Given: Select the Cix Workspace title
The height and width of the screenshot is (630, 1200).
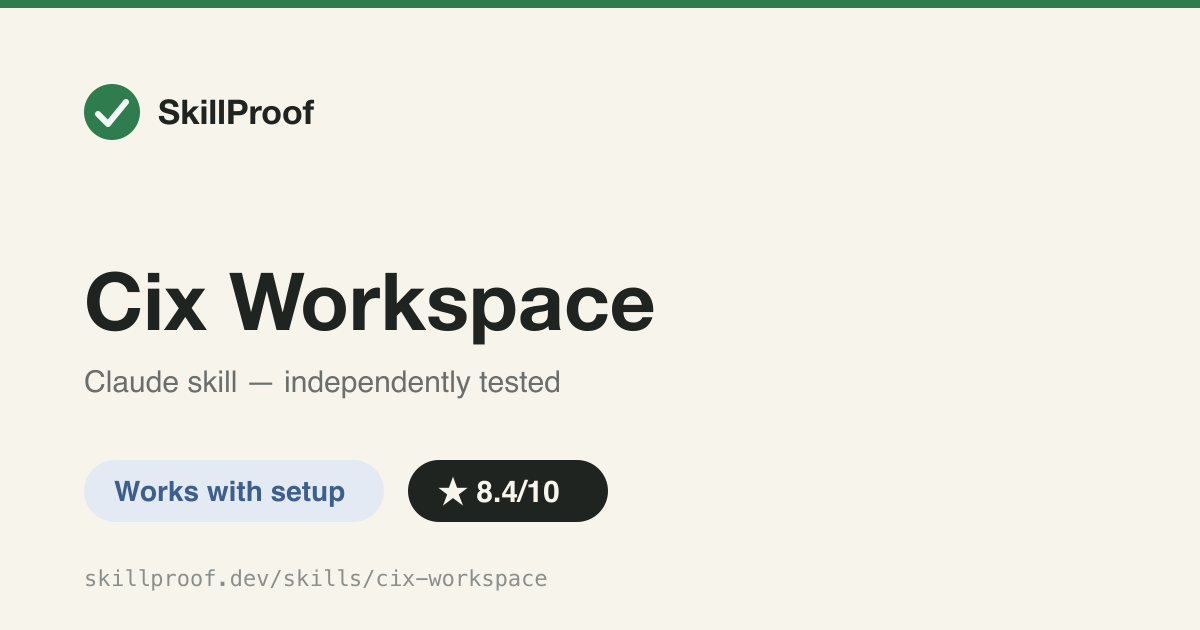Looking at the screenshot, I should (369, 304).
